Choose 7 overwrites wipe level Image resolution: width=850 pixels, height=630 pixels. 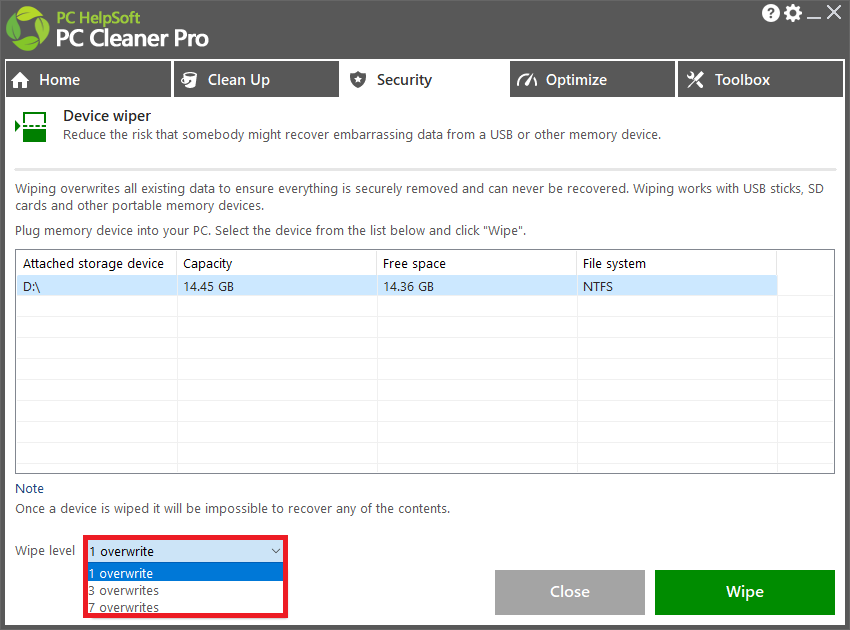[x=185, y=607]
